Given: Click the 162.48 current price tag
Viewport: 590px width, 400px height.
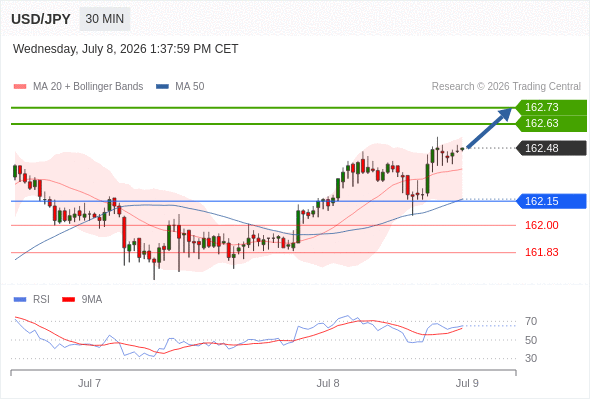Looking at the screenshot, I should coord(551,148).
